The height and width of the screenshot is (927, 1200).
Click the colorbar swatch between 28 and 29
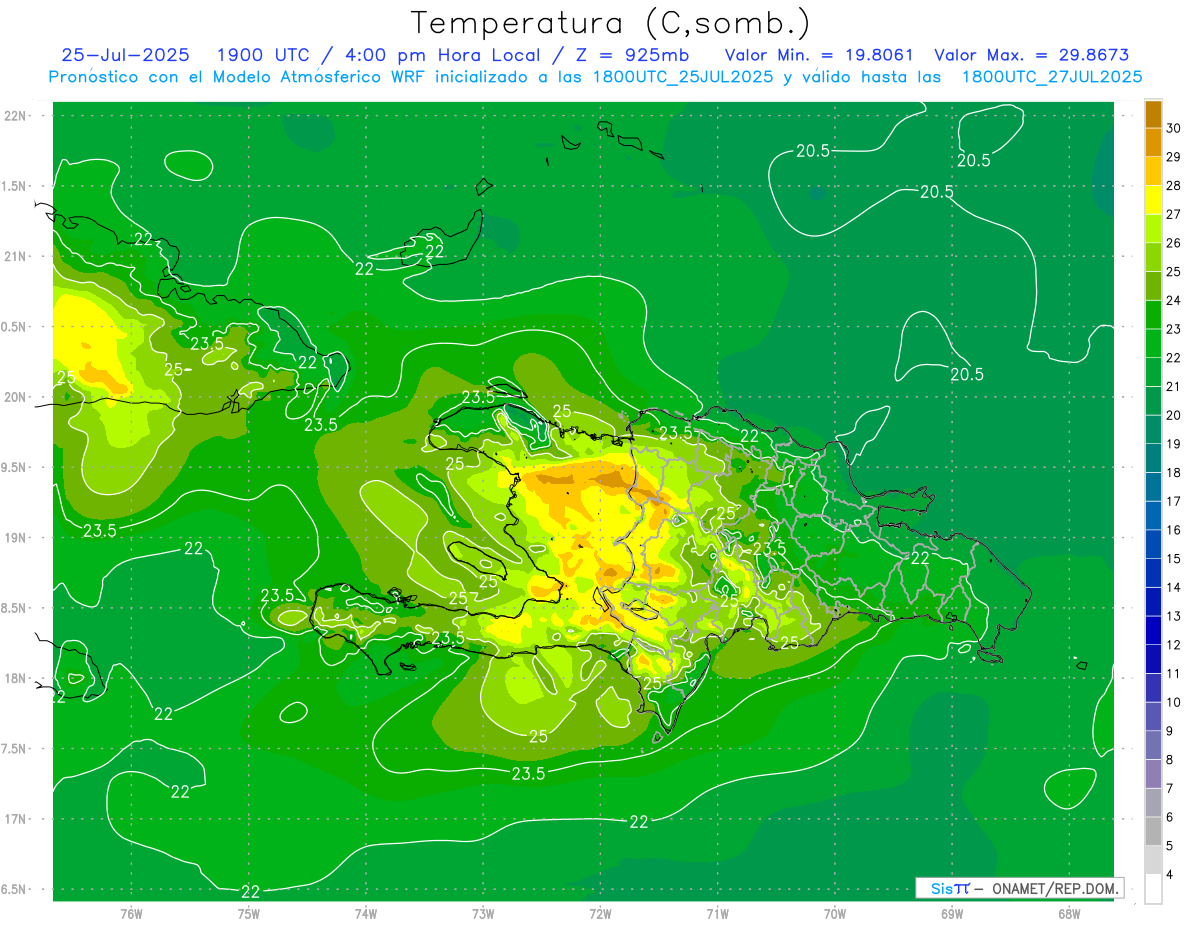[1153, 171]
